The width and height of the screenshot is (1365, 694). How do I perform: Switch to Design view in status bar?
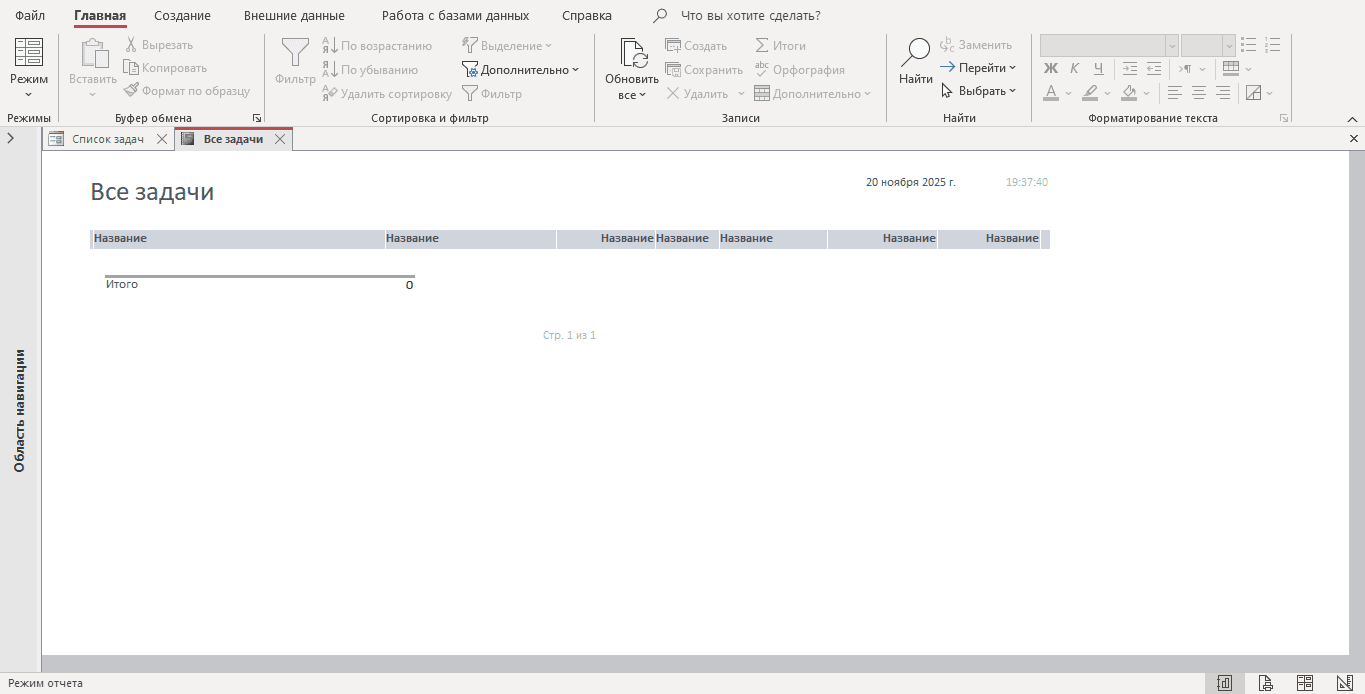[x=1344, y=683]
